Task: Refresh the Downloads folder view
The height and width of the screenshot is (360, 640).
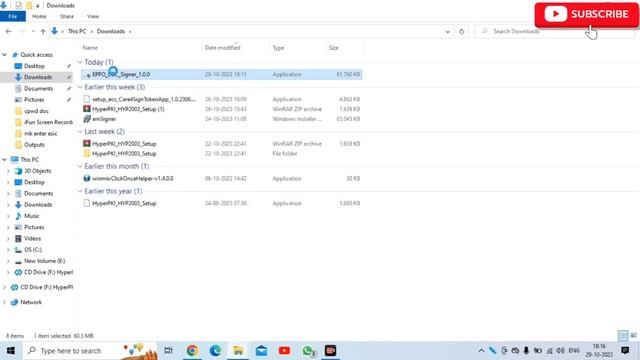Action: 461,31
